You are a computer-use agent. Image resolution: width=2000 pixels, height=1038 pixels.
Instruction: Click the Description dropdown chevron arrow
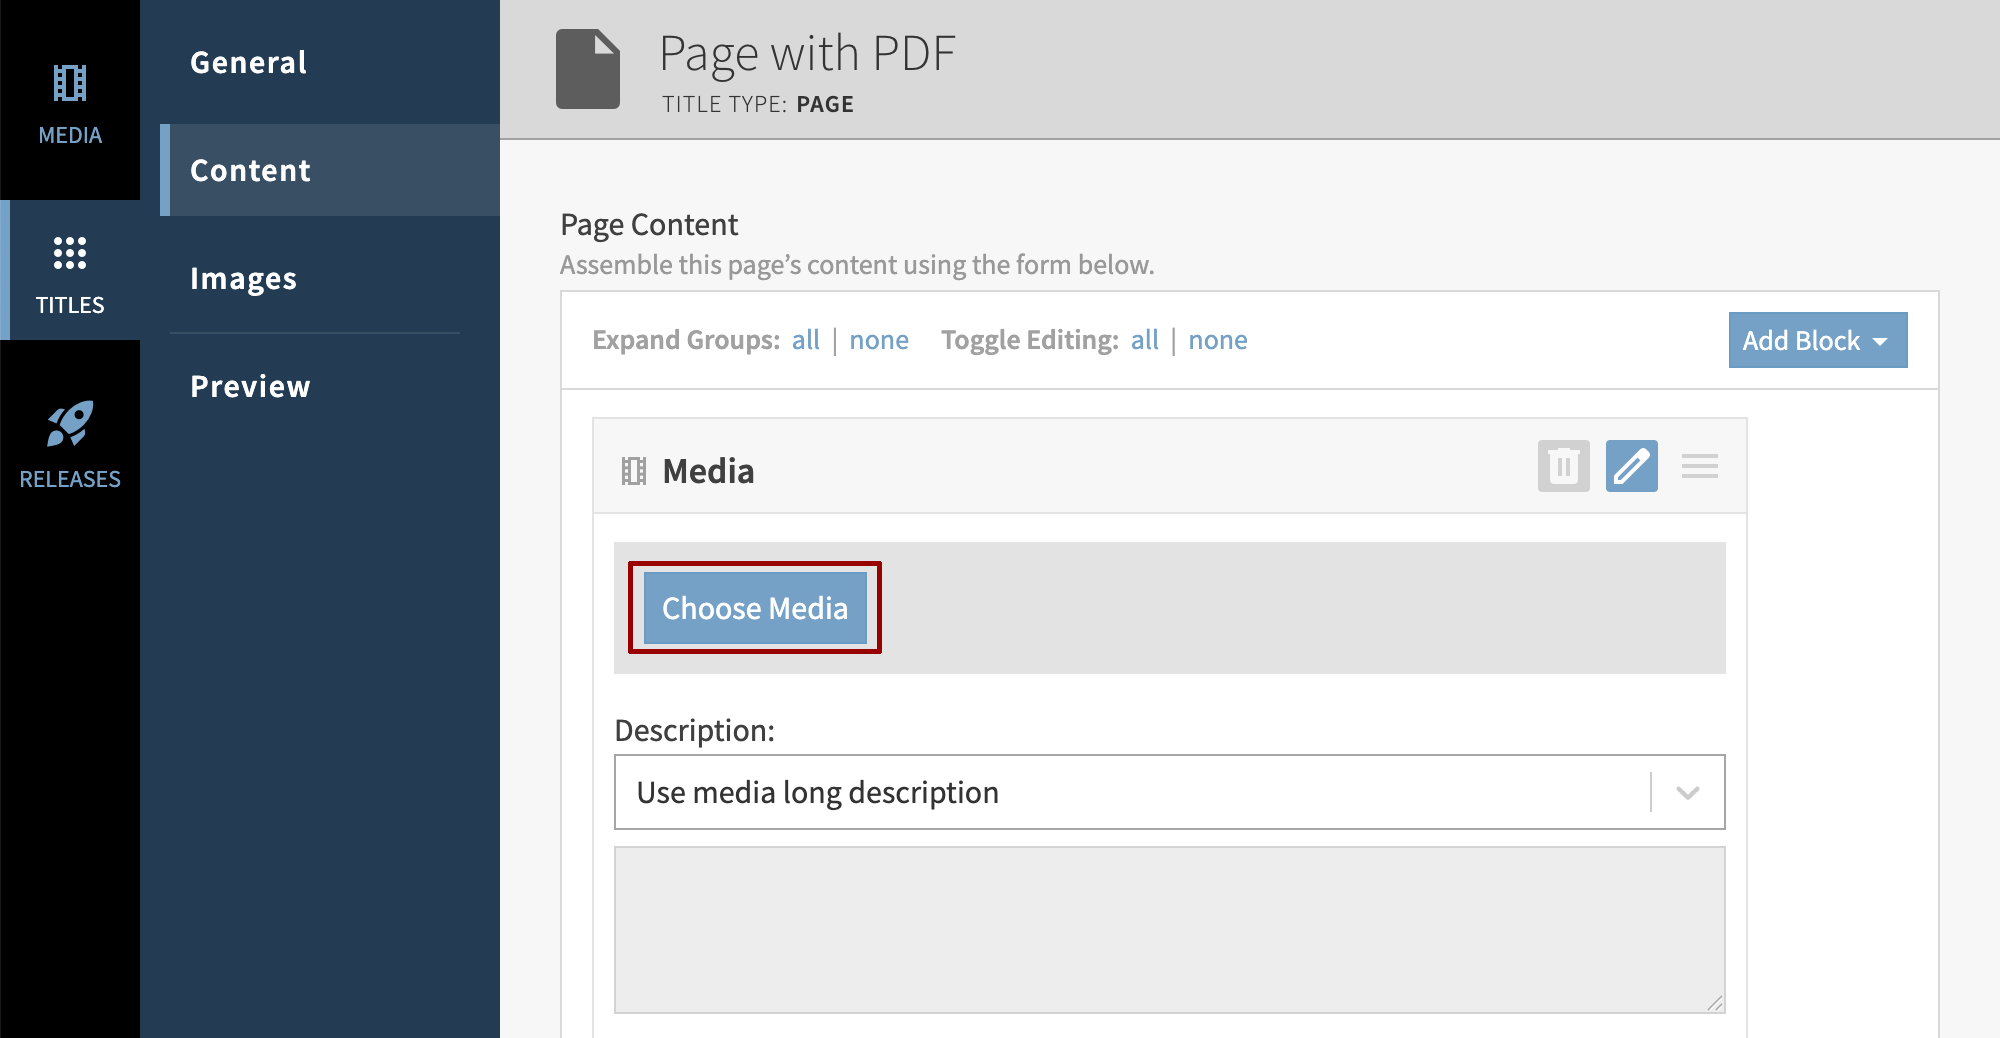pos(1688,792)
